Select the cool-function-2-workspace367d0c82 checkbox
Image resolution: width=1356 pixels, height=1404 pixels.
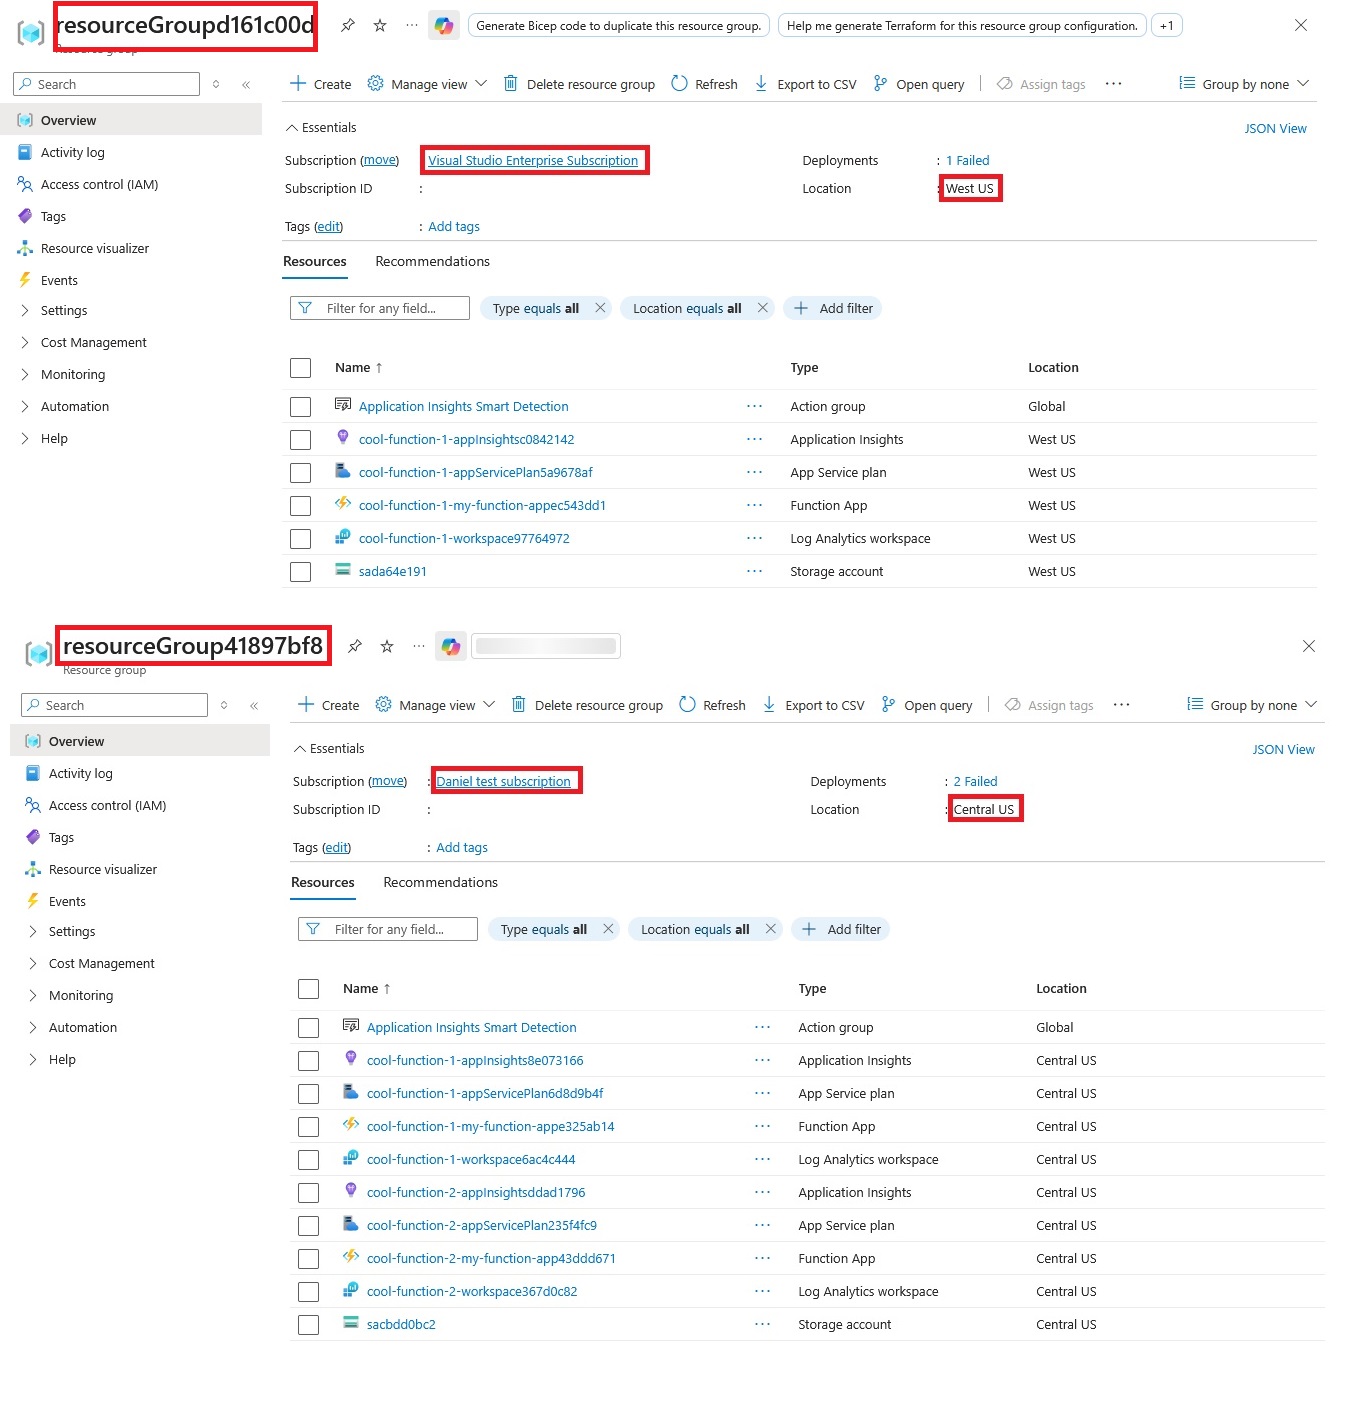coord(308,1292)
